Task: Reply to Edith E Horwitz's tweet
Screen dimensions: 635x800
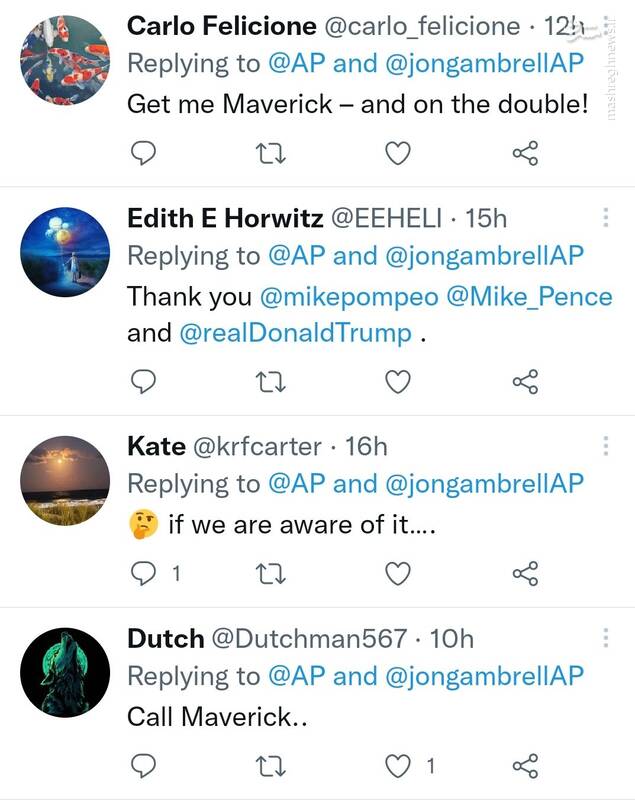Action: click(x=144, y=382)
